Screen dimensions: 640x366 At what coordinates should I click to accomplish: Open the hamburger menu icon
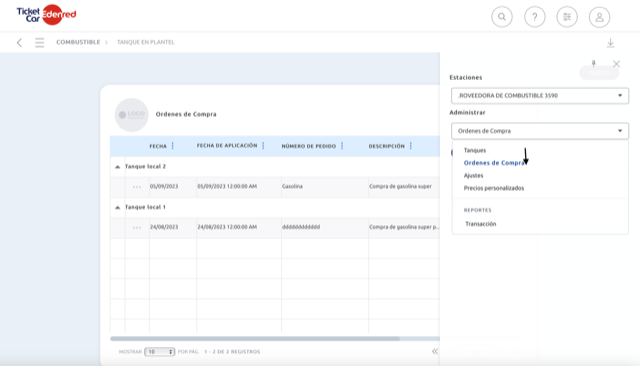40,42
